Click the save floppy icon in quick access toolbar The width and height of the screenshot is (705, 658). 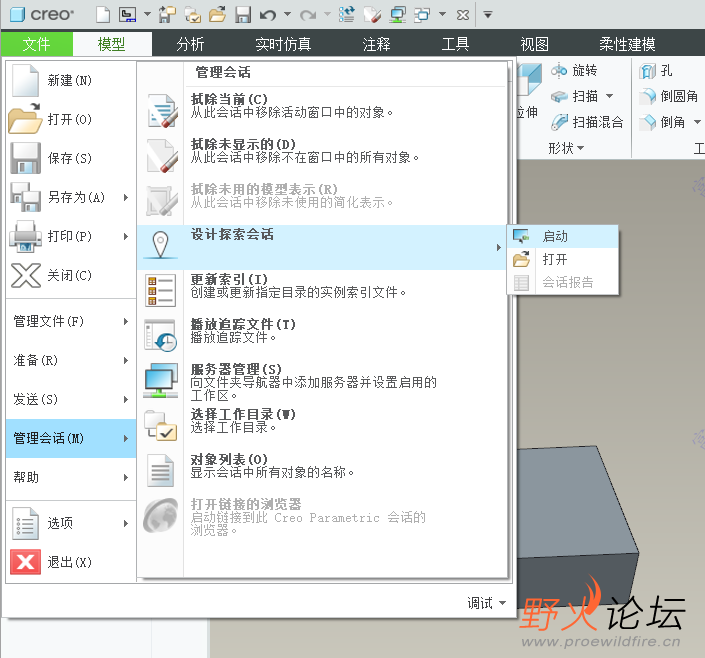pyautogui.click(x=243, y=15)
